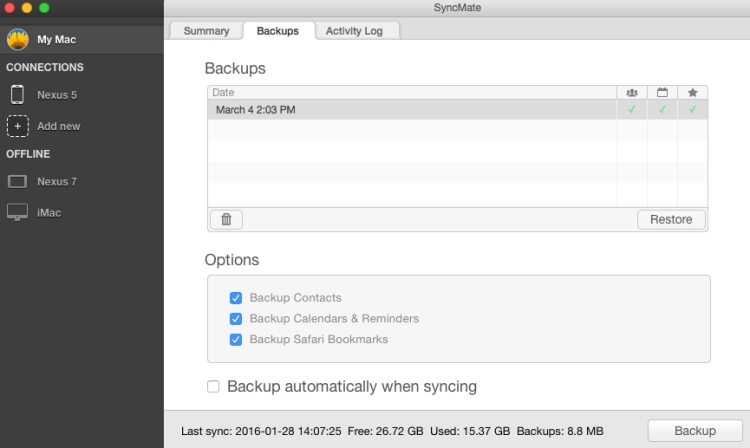Delete the selected backup with the trash icon
Screen dimensions: 750x448
(226, 219)
